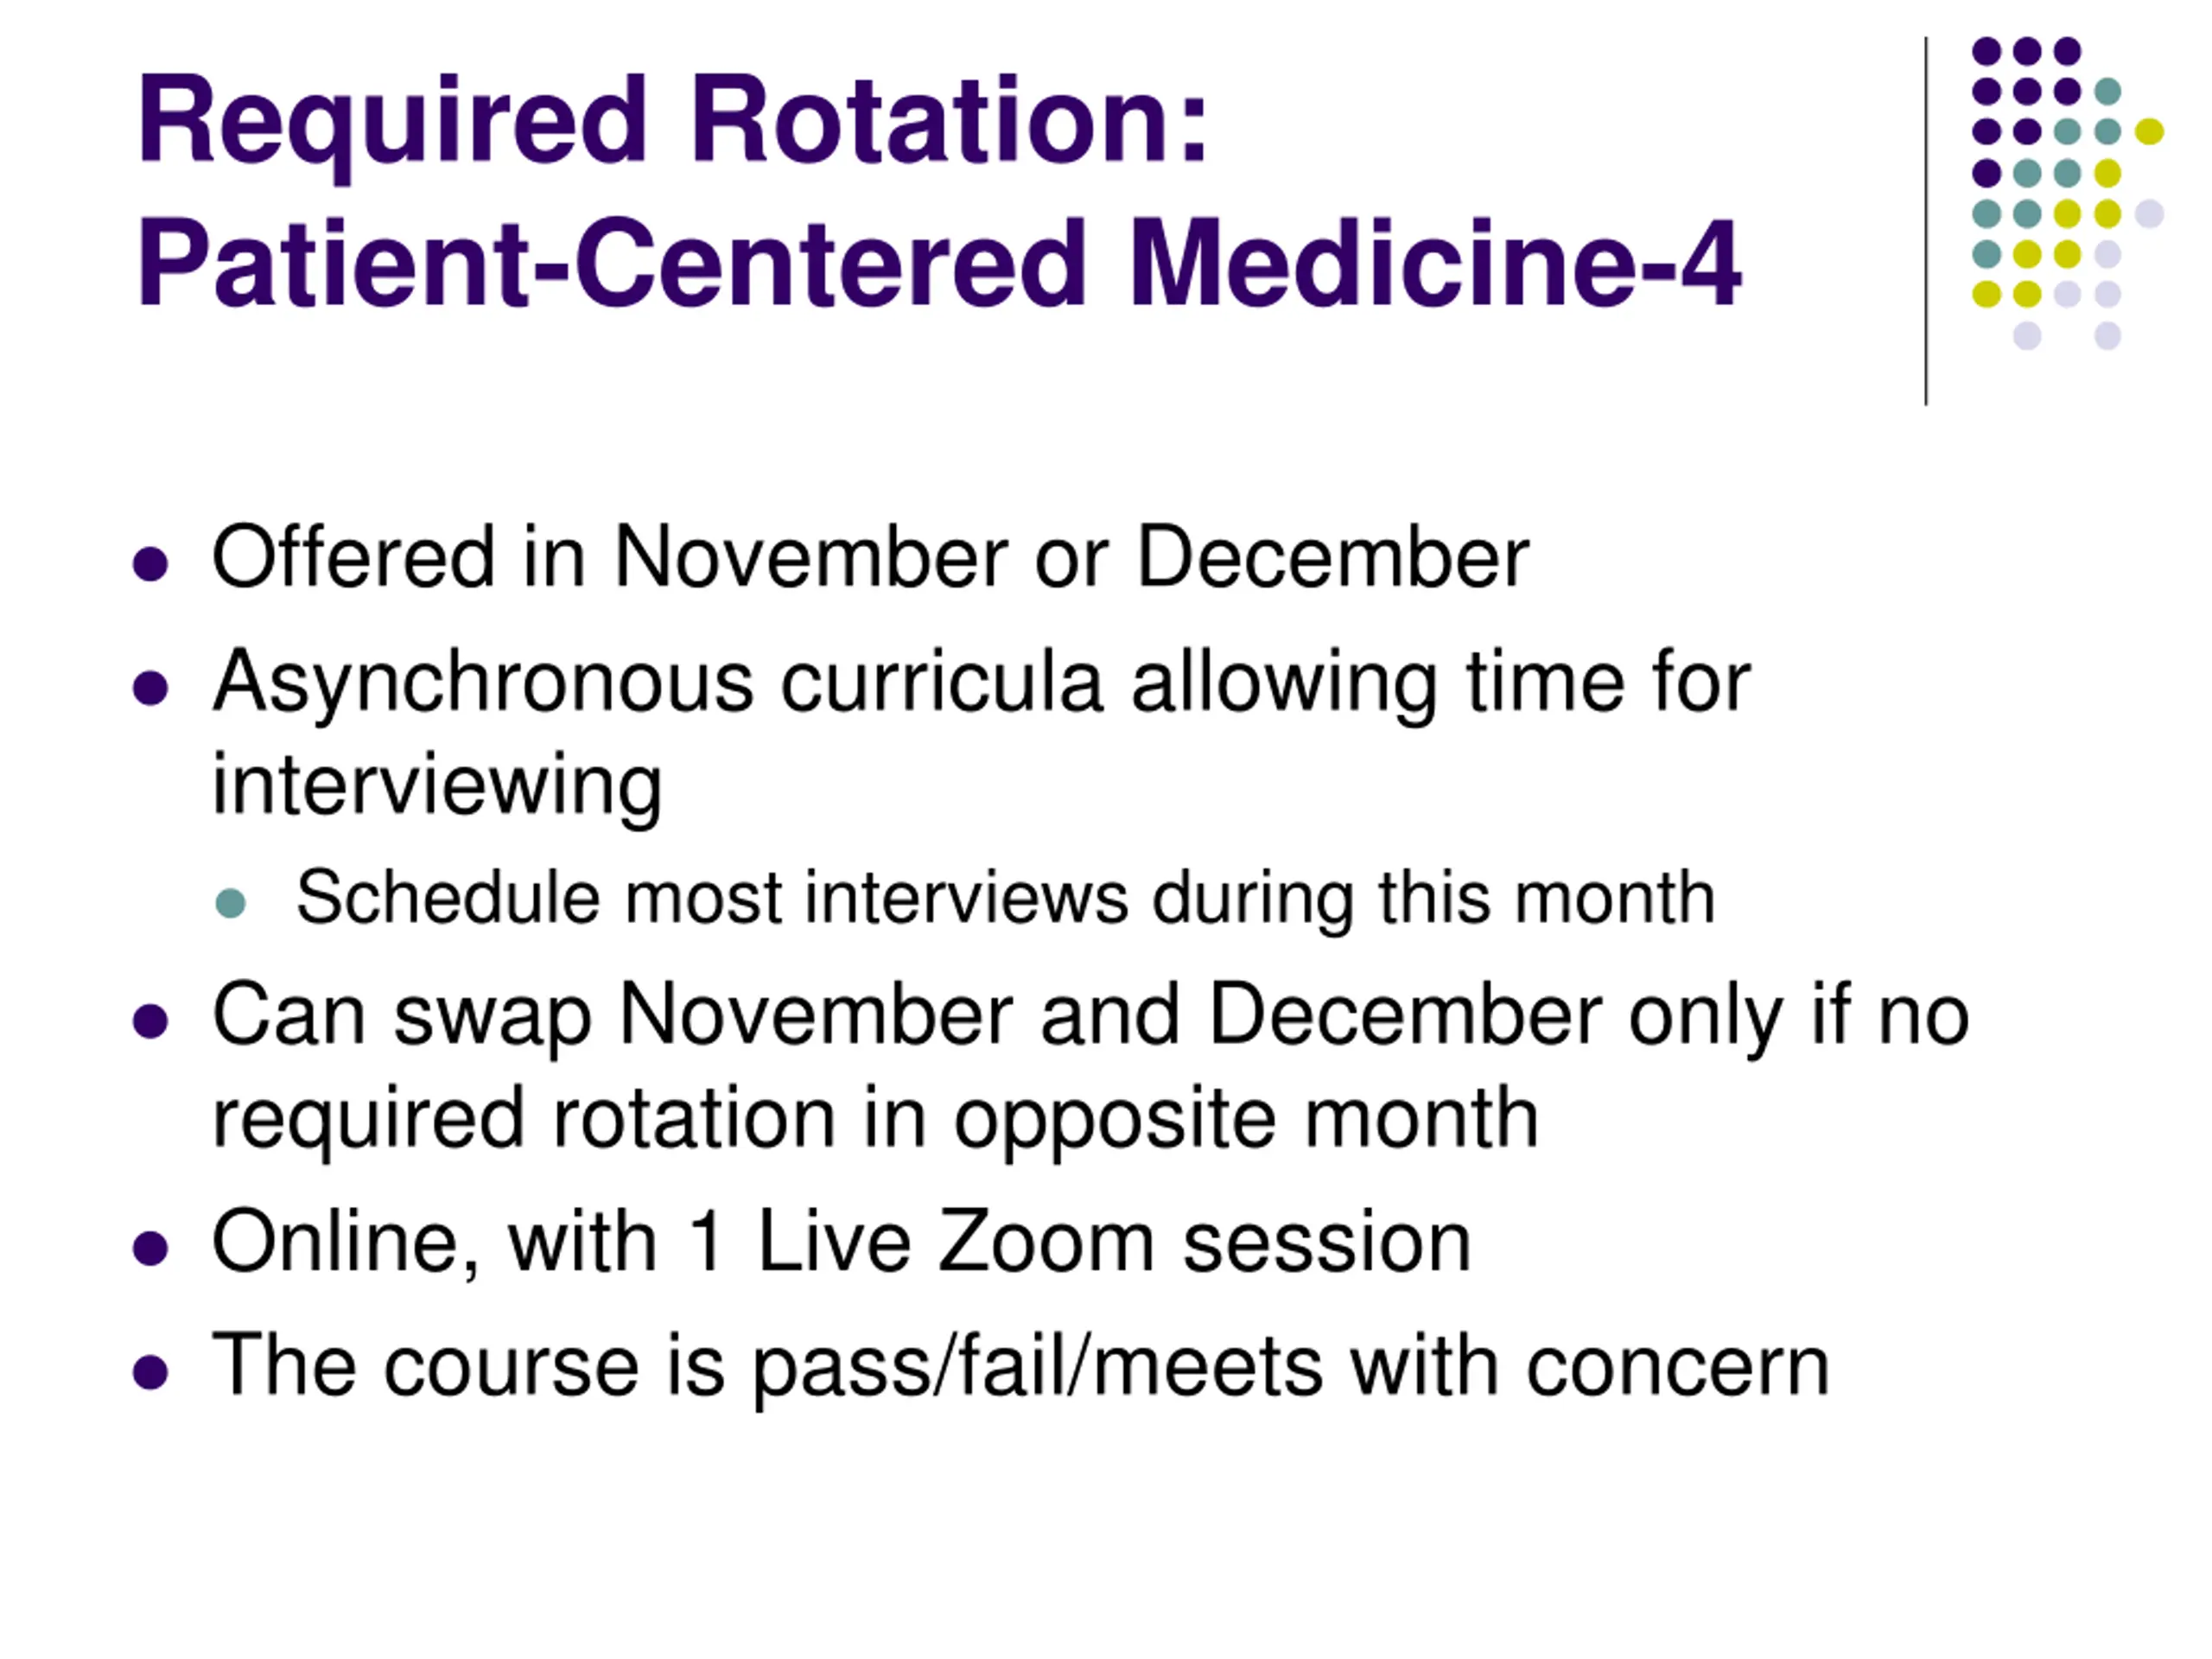
Task: Click the yellow dot at the dot grid's right edge
Action: 2149,131
